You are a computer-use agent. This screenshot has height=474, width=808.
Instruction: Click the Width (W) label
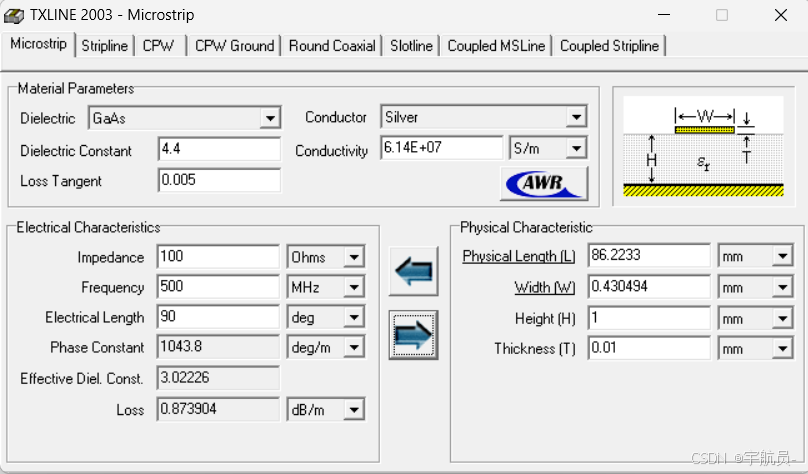pyautogui.click(x=545, y=287)
